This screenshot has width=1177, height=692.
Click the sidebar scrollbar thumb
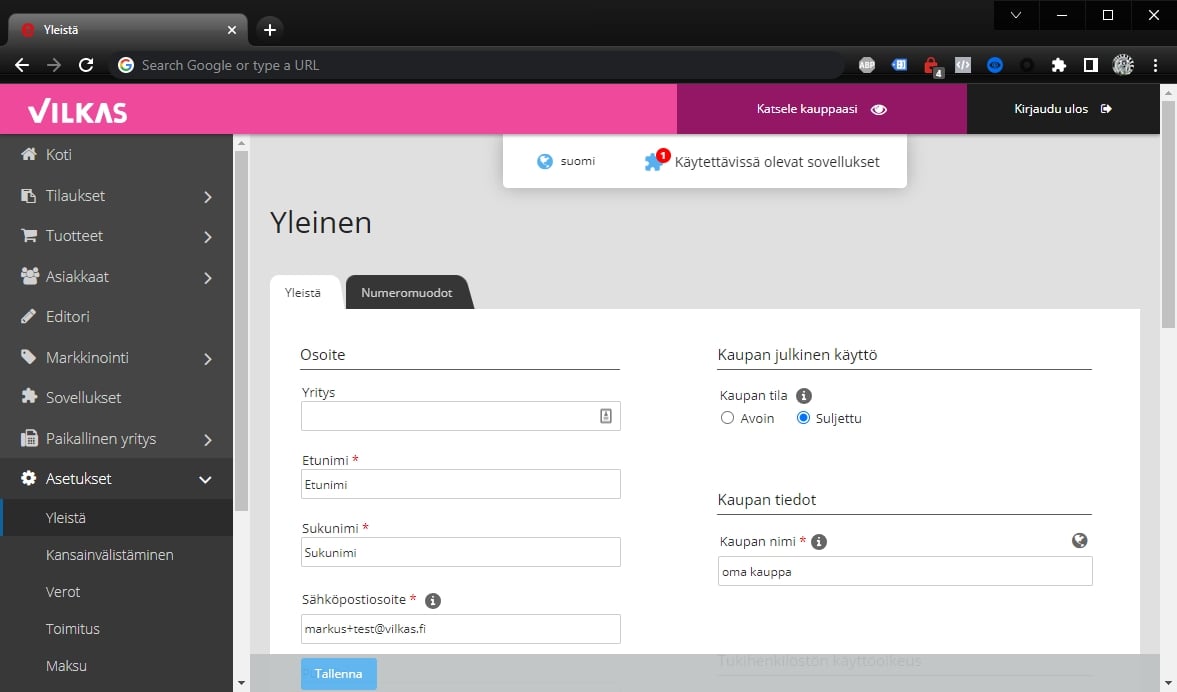[241, 330]
